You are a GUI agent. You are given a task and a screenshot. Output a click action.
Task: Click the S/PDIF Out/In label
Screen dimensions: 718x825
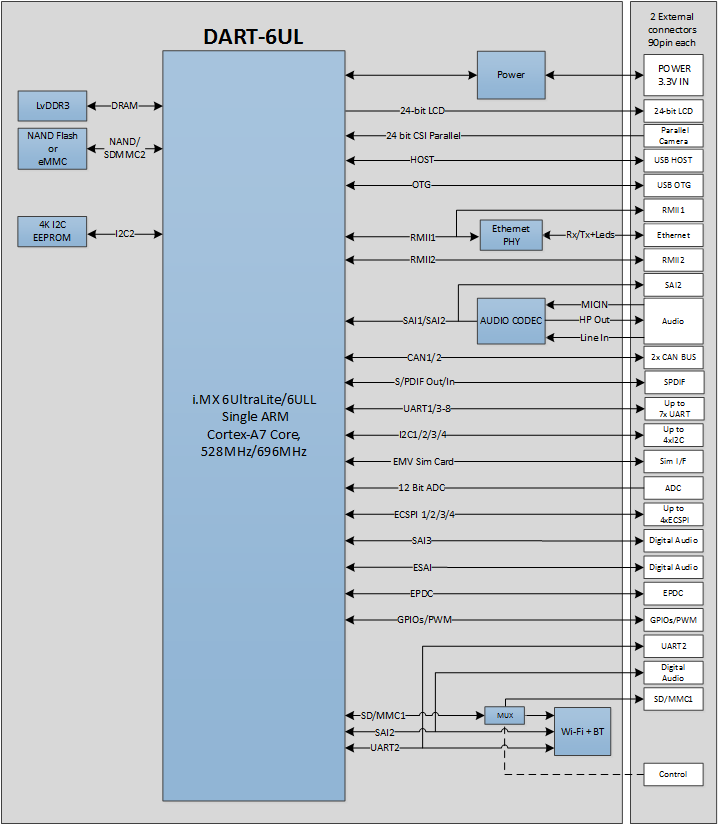pyautogui.click(x=424, y=381)
